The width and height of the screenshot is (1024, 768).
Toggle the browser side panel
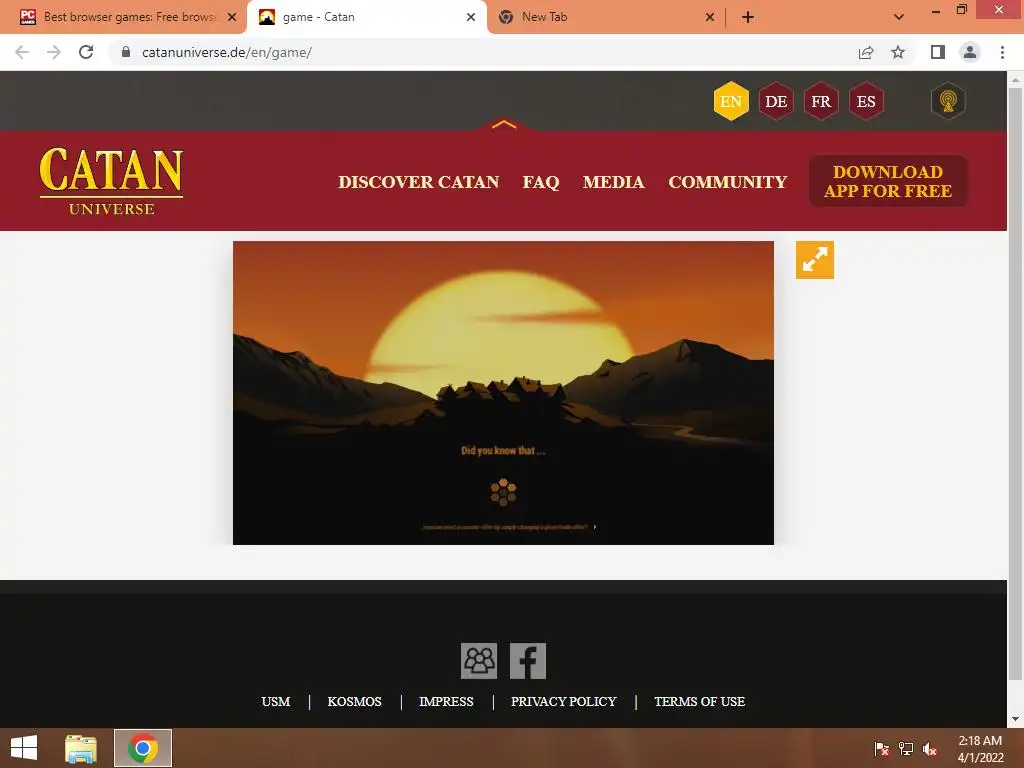938,52
